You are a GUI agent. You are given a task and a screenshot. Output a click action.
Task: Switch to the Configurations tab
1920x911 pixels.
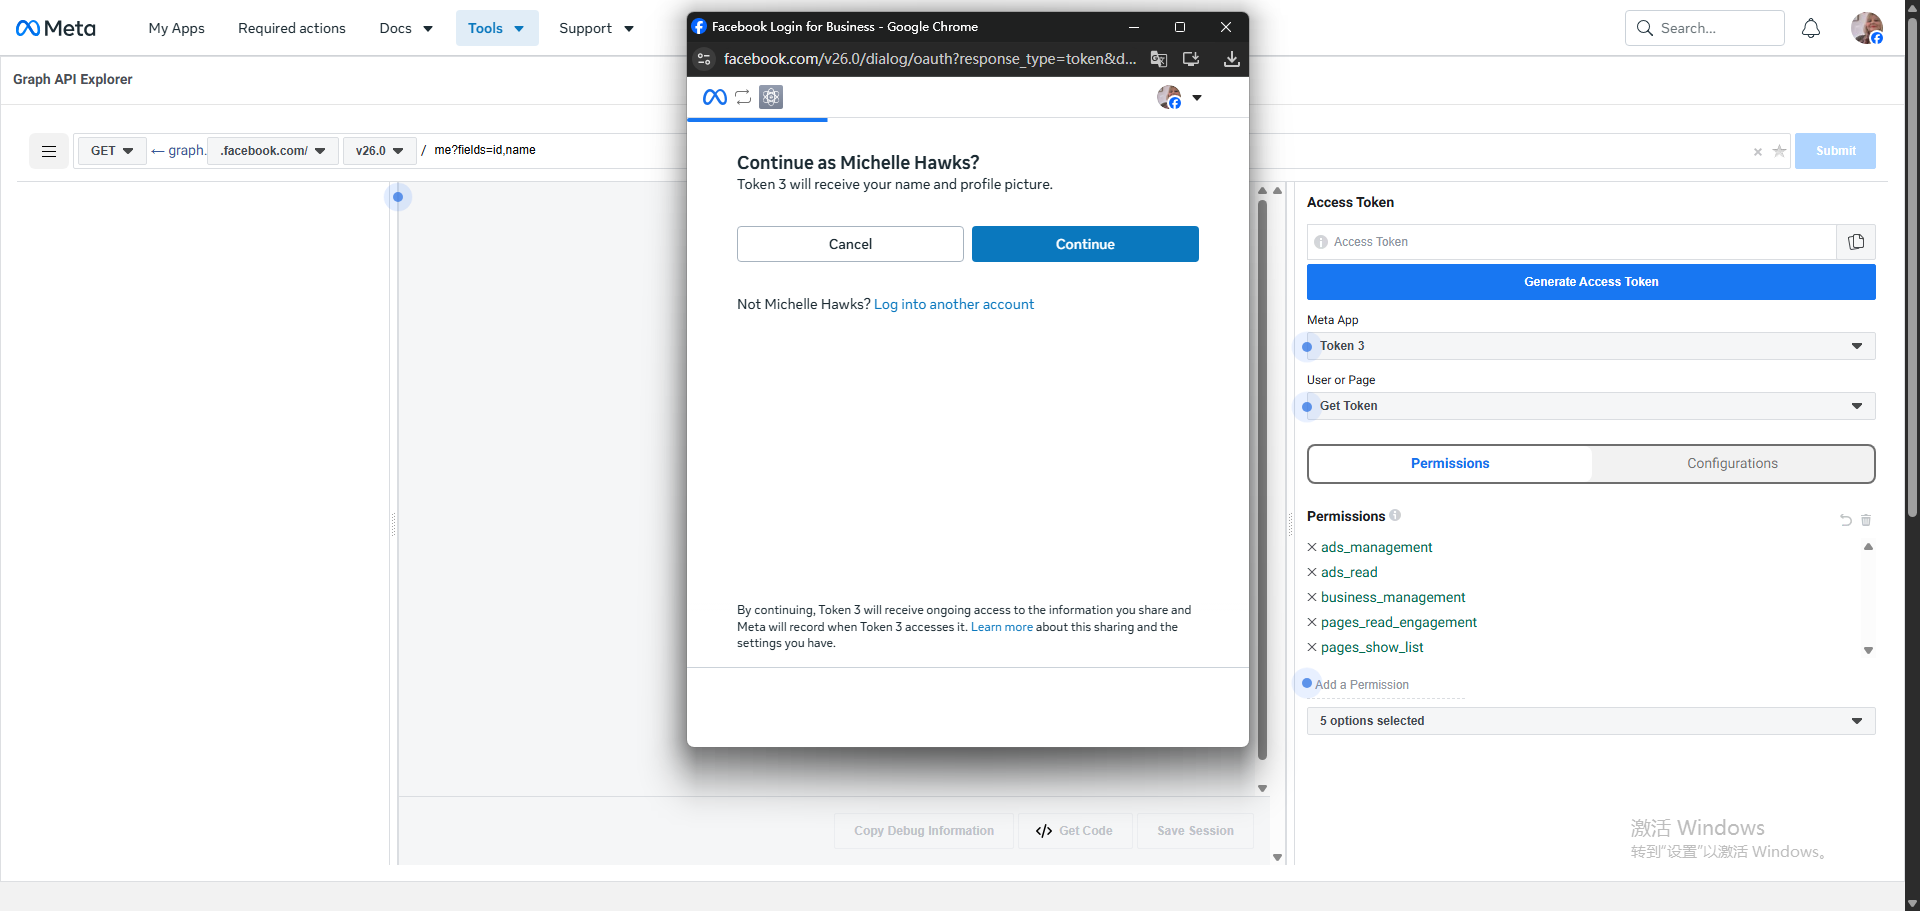1732,463
